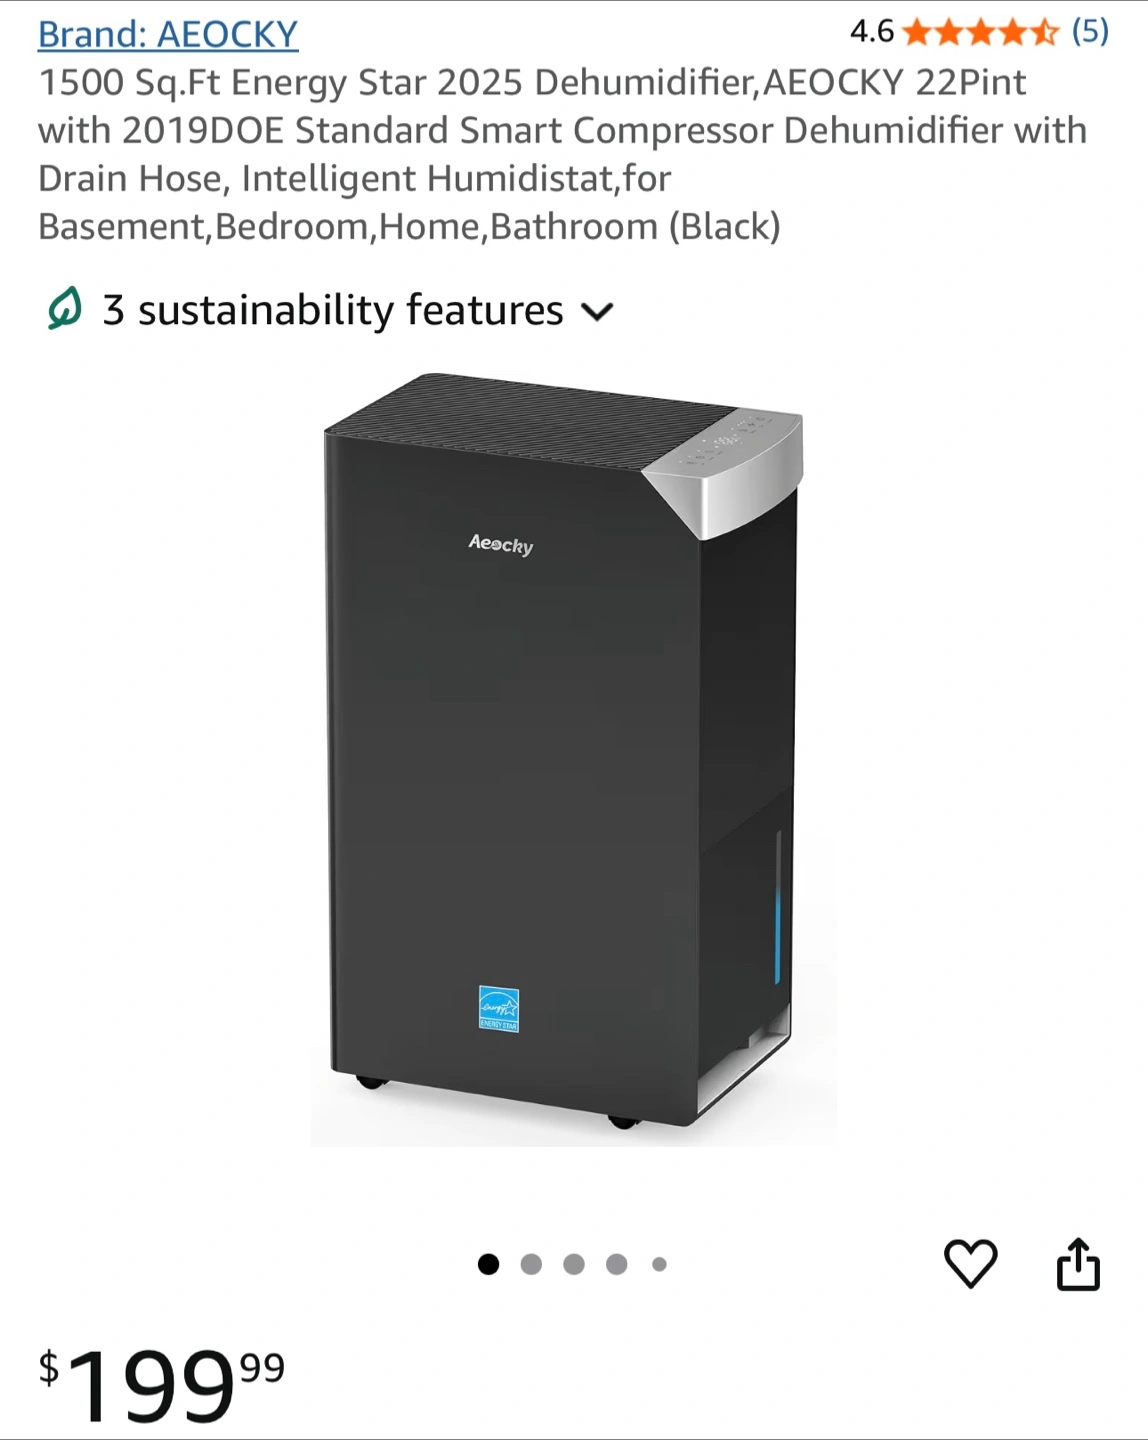Select the third image carousel dot
This screenshot has height=1440, width=1148.
(574, 1264)
